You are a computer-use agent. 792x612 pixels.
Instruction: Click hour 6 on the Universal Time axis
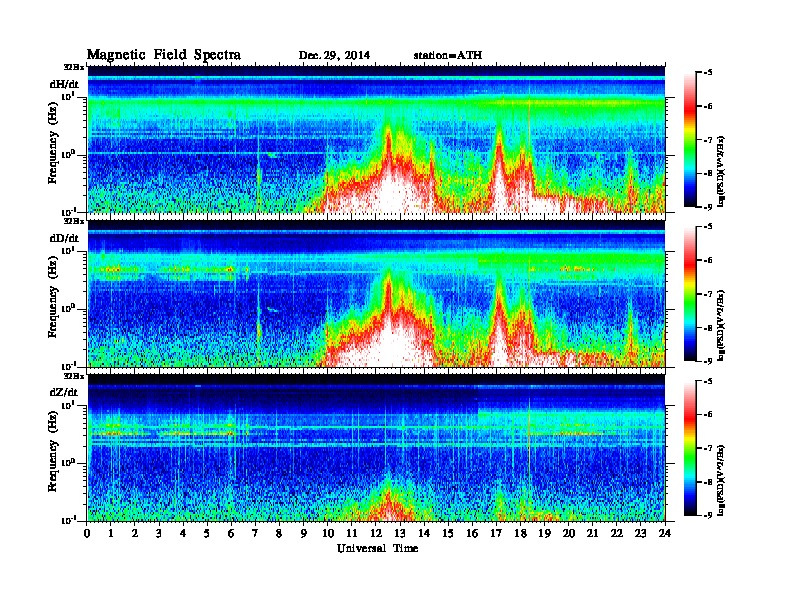click(232, 533)
